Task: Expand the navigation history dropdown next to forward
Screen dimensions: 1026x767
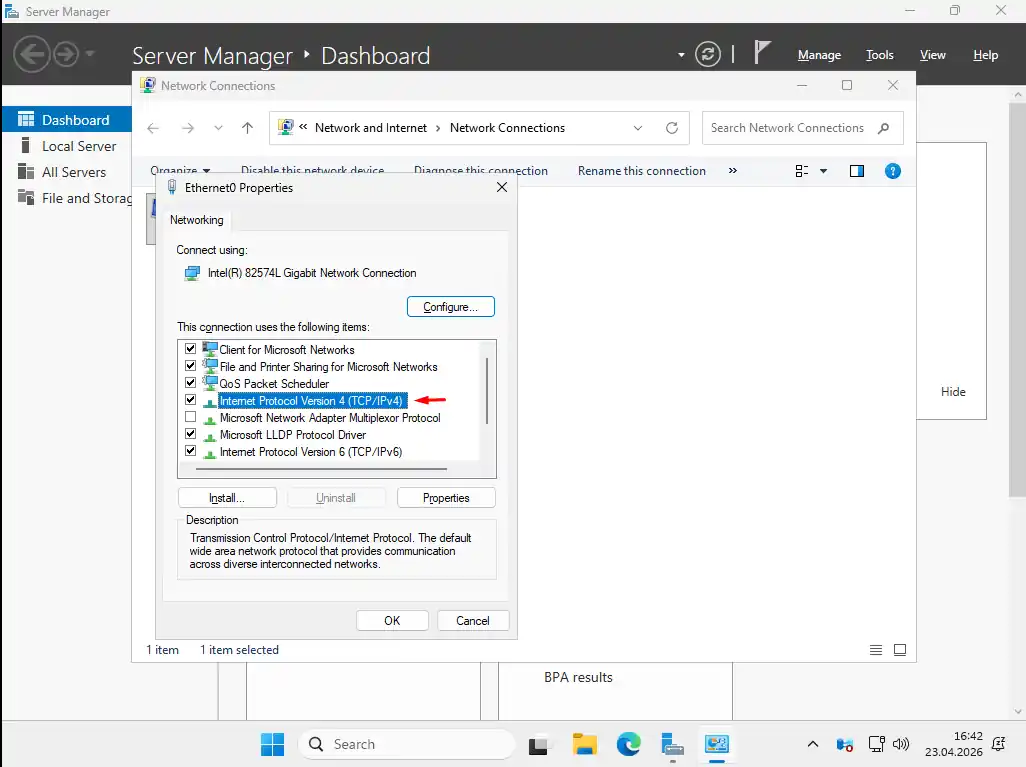Action: (90, 54)
